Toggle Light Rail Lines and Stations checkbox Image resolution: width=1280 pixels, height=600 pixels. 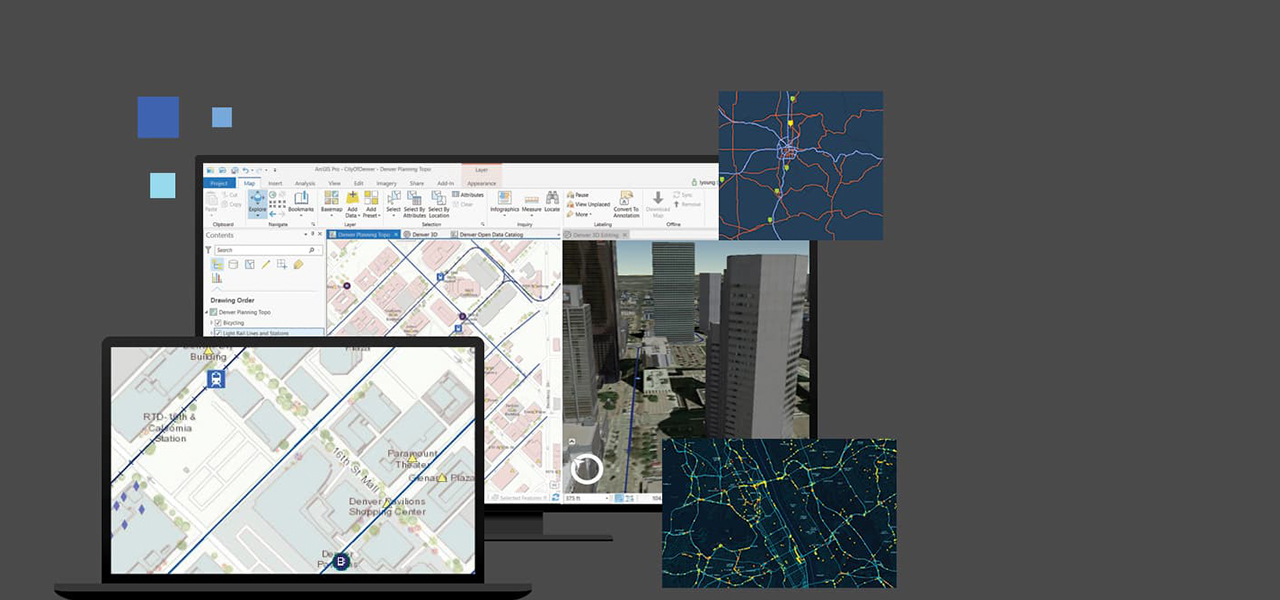coord(217,333)
